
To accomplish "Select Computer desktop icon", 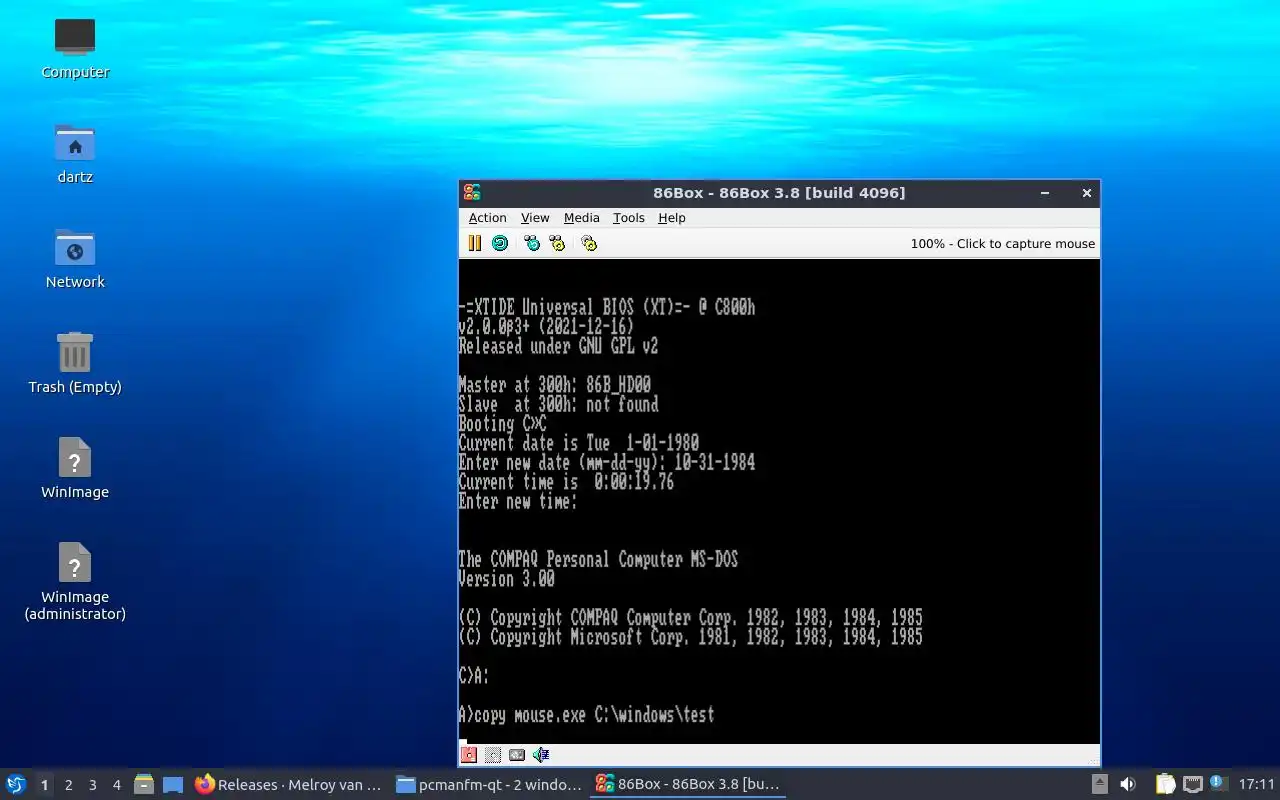I will pyautogui.click(x=75, y=49).
